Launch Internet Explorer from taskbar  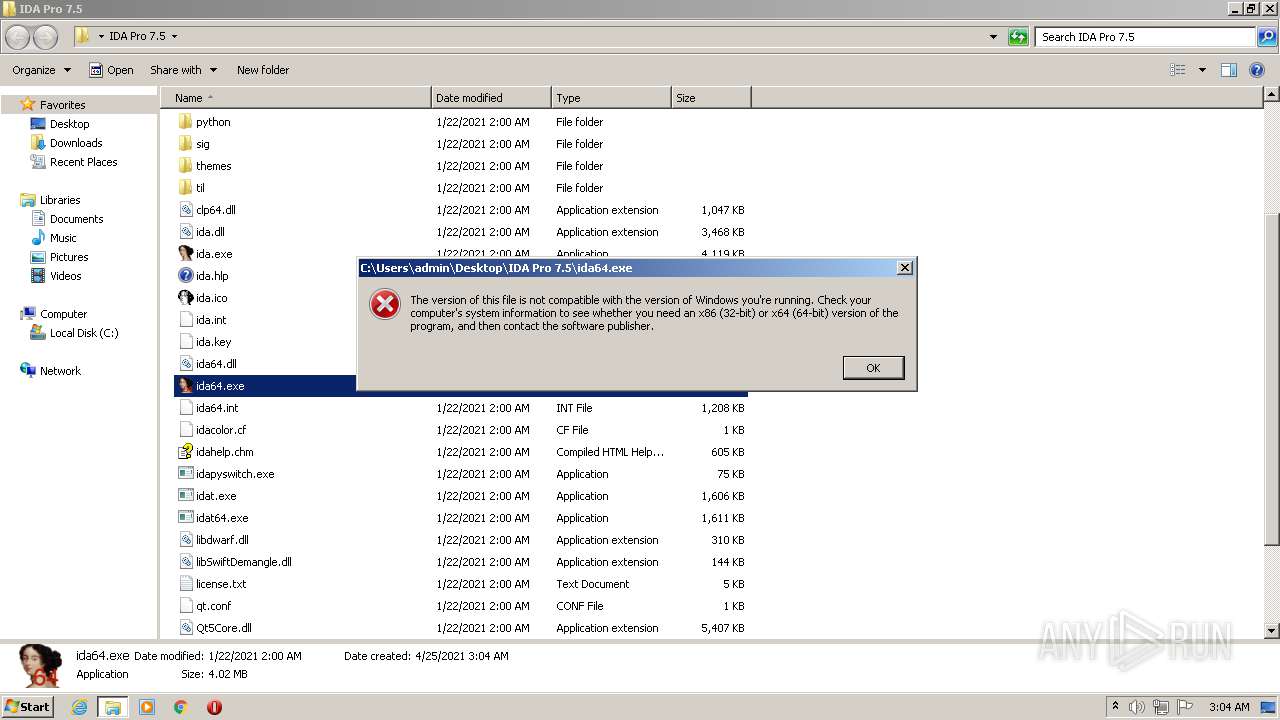(x=79, y=707)
